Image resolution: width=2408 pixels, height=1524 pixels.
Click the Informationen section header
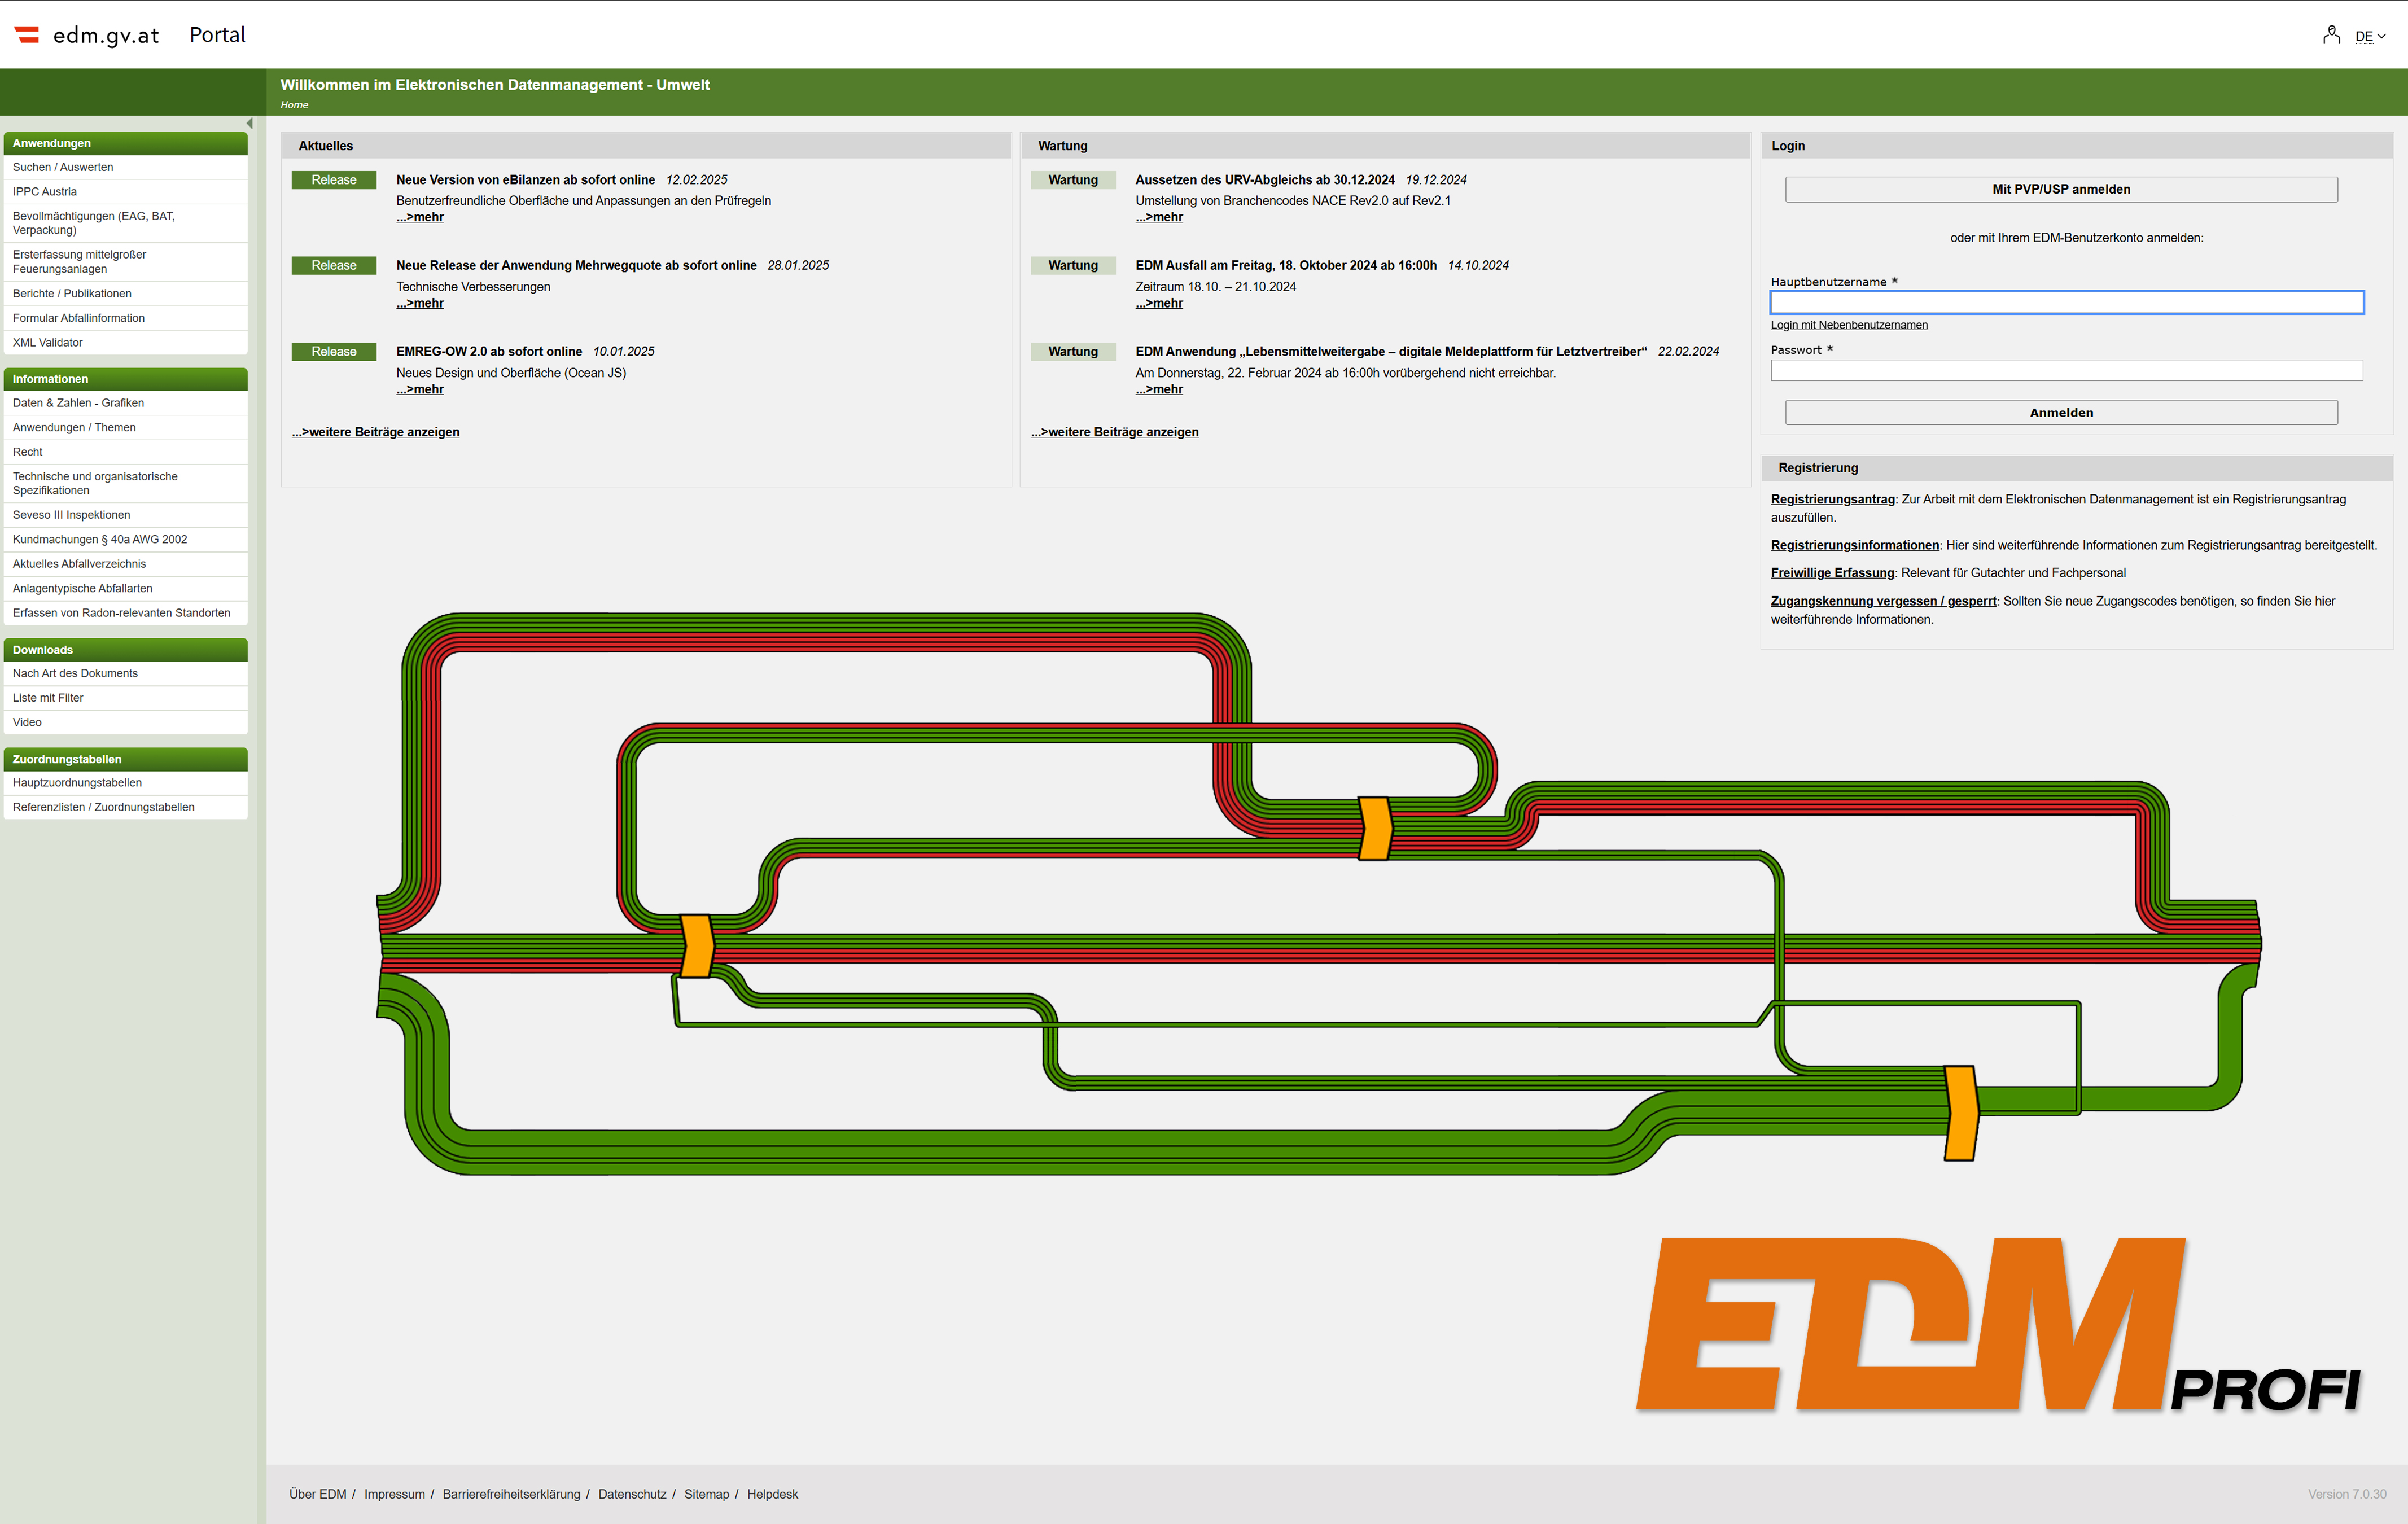pos(126,379)
